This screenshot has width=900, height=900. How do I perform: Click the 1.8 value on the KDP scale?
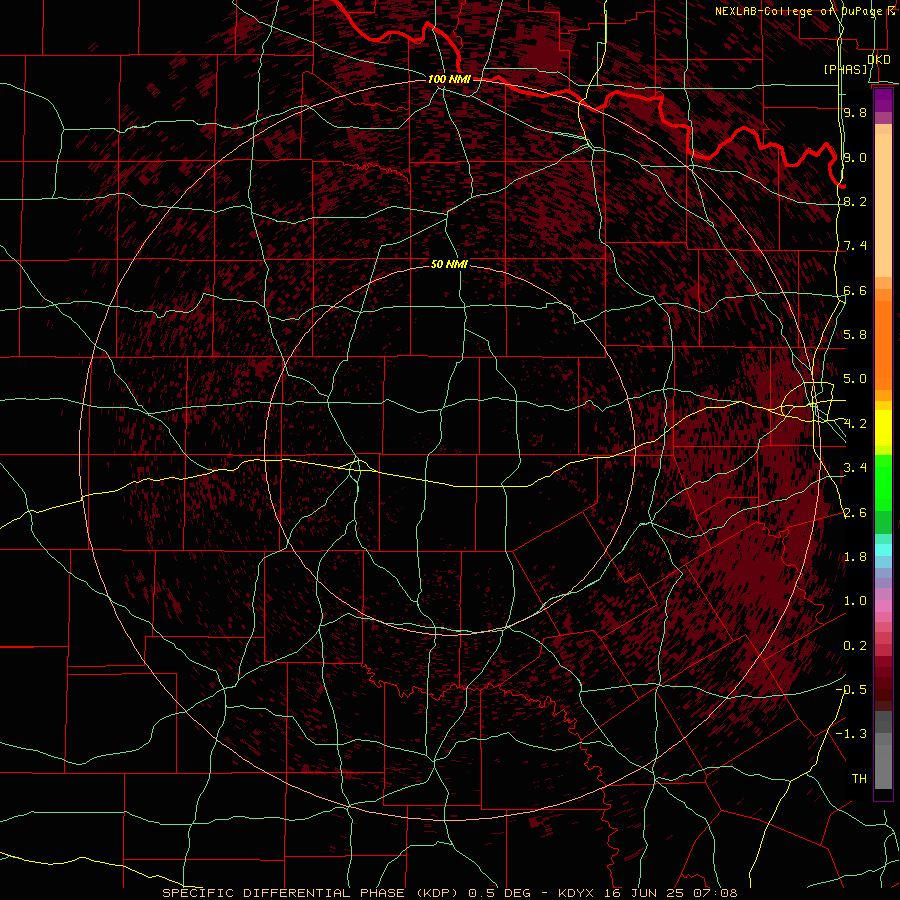pyautogui.click(x=855, y=556)
